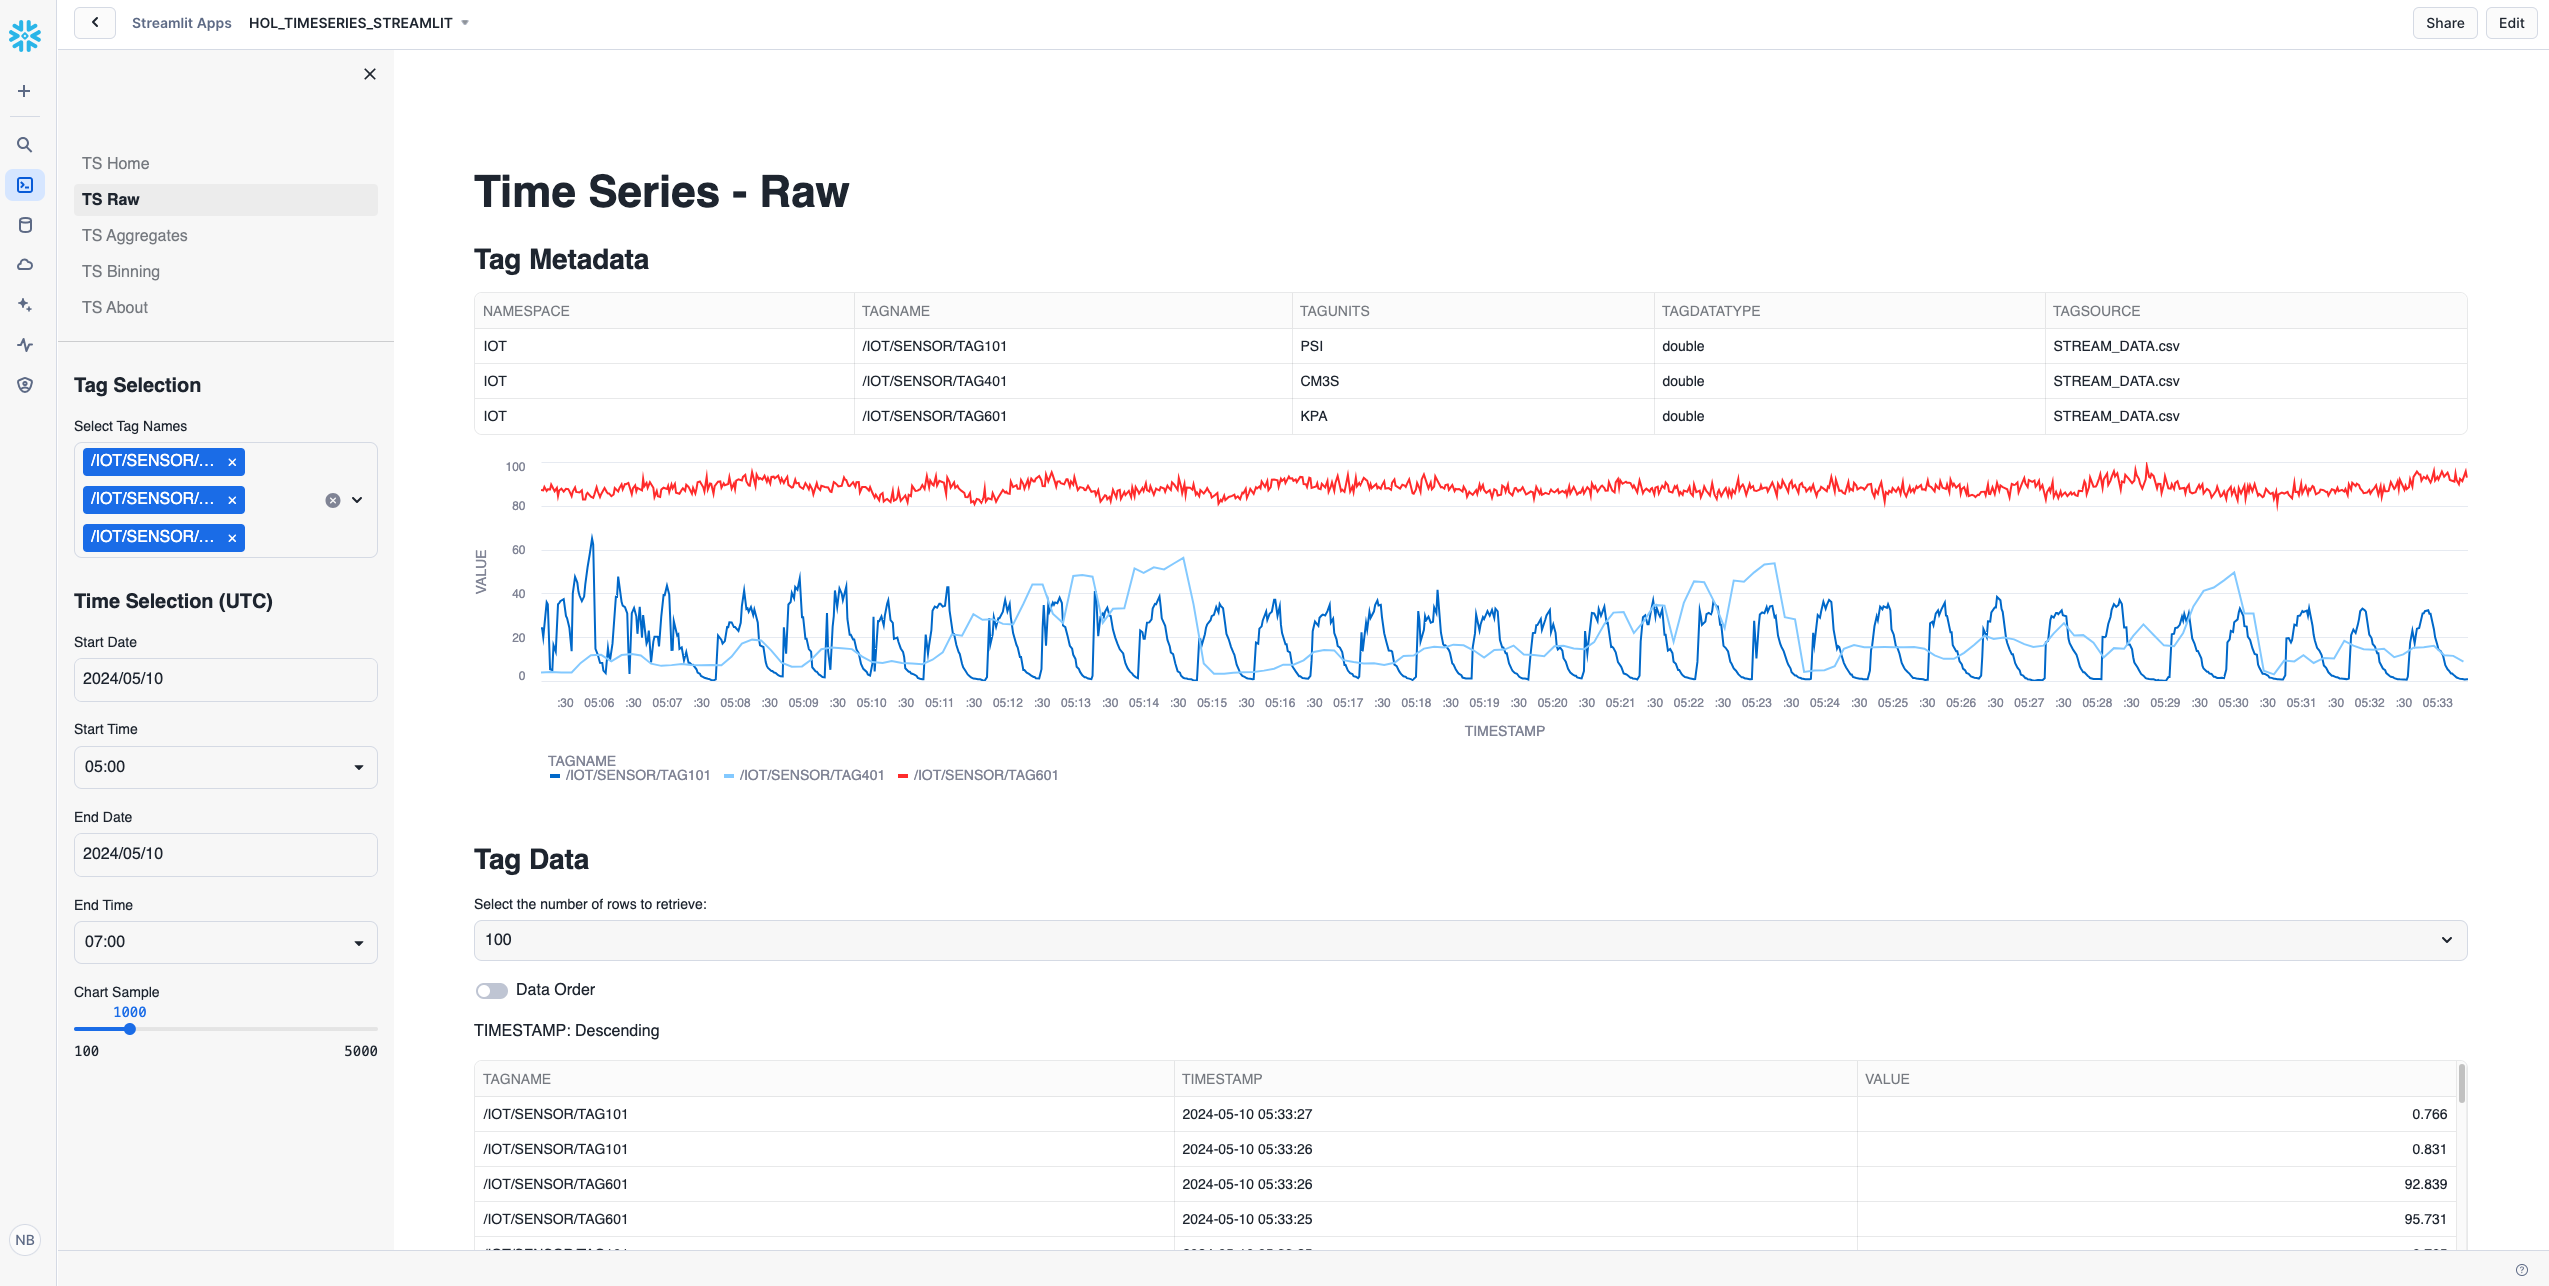Switch to the TS Aggregates page
Screen dimensions: 2549x1286
[134, 235]
